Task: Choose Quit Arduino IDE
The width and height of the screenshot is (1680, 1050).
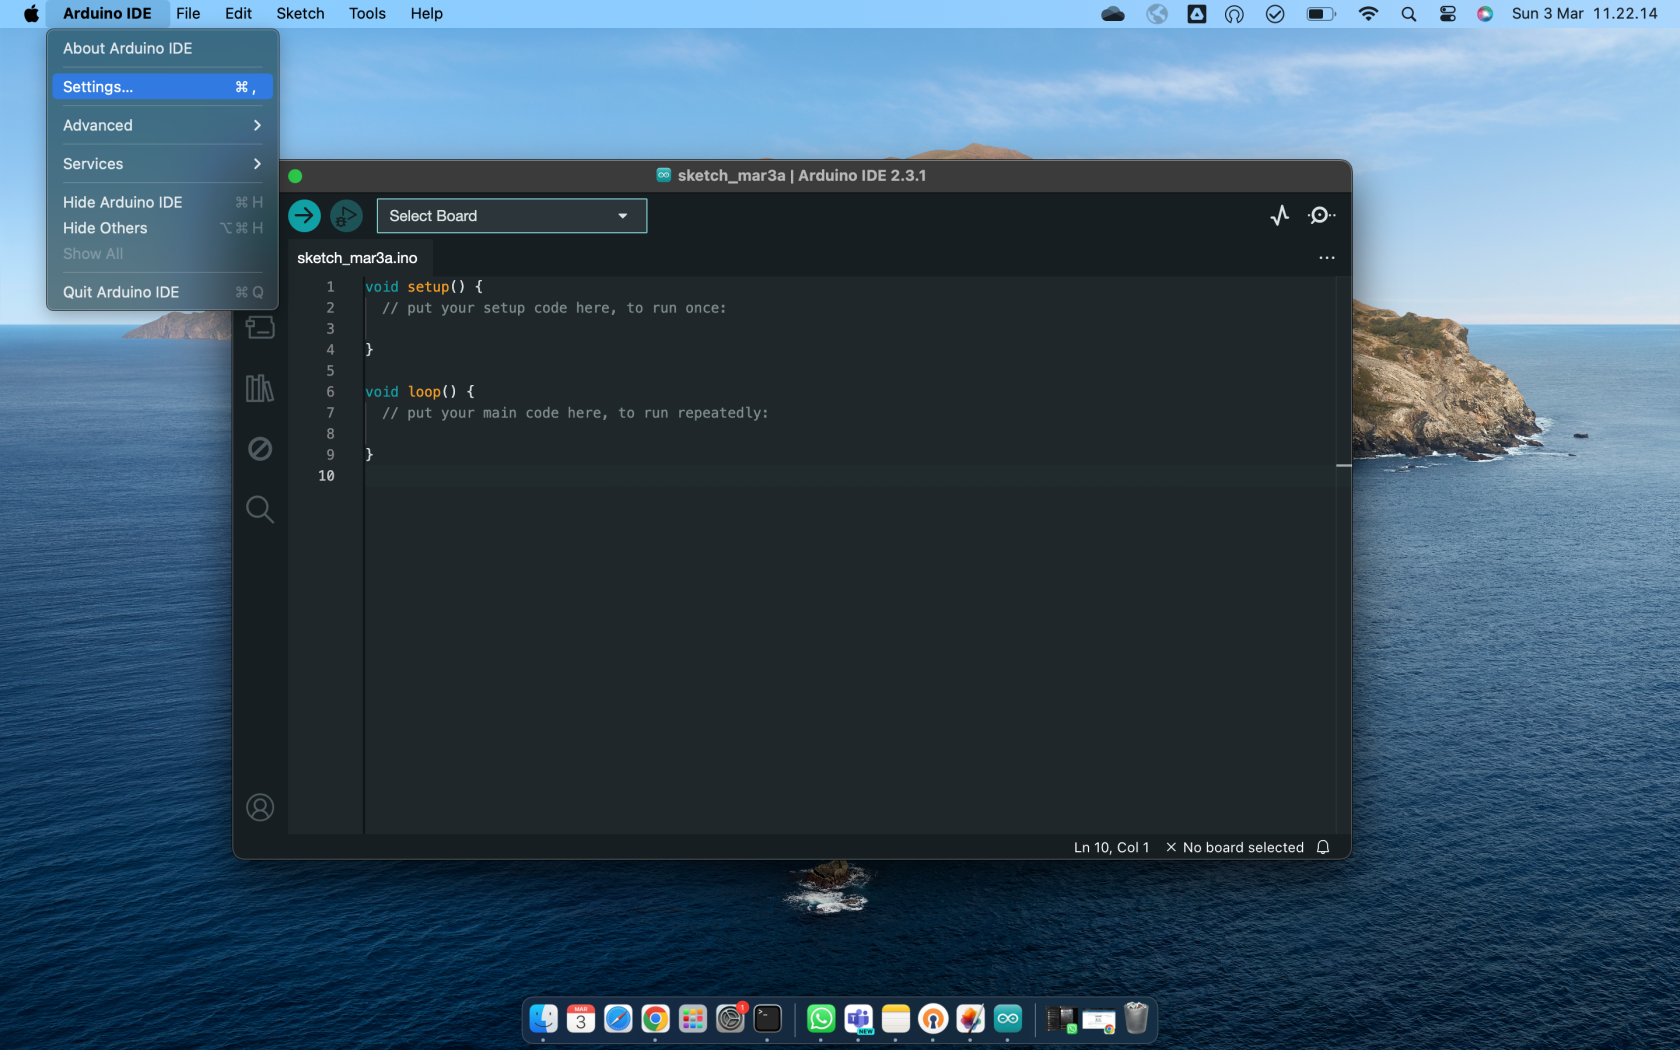Action: [162, 292]
